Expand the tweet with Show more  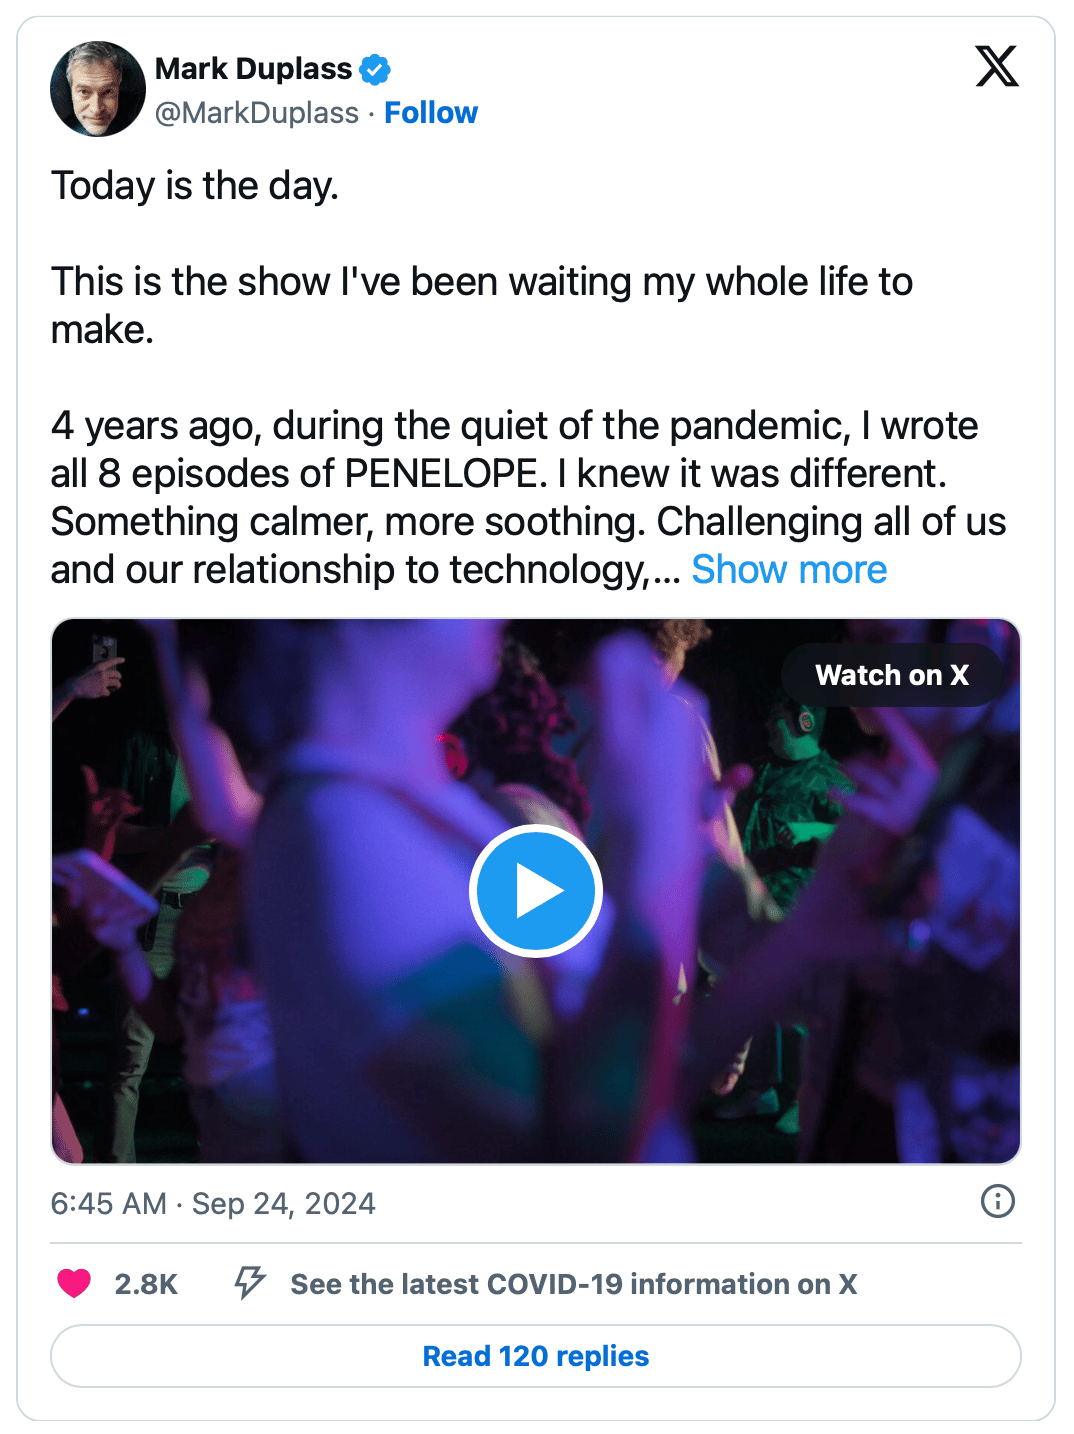pyautogui.click(x=789, y=570)
